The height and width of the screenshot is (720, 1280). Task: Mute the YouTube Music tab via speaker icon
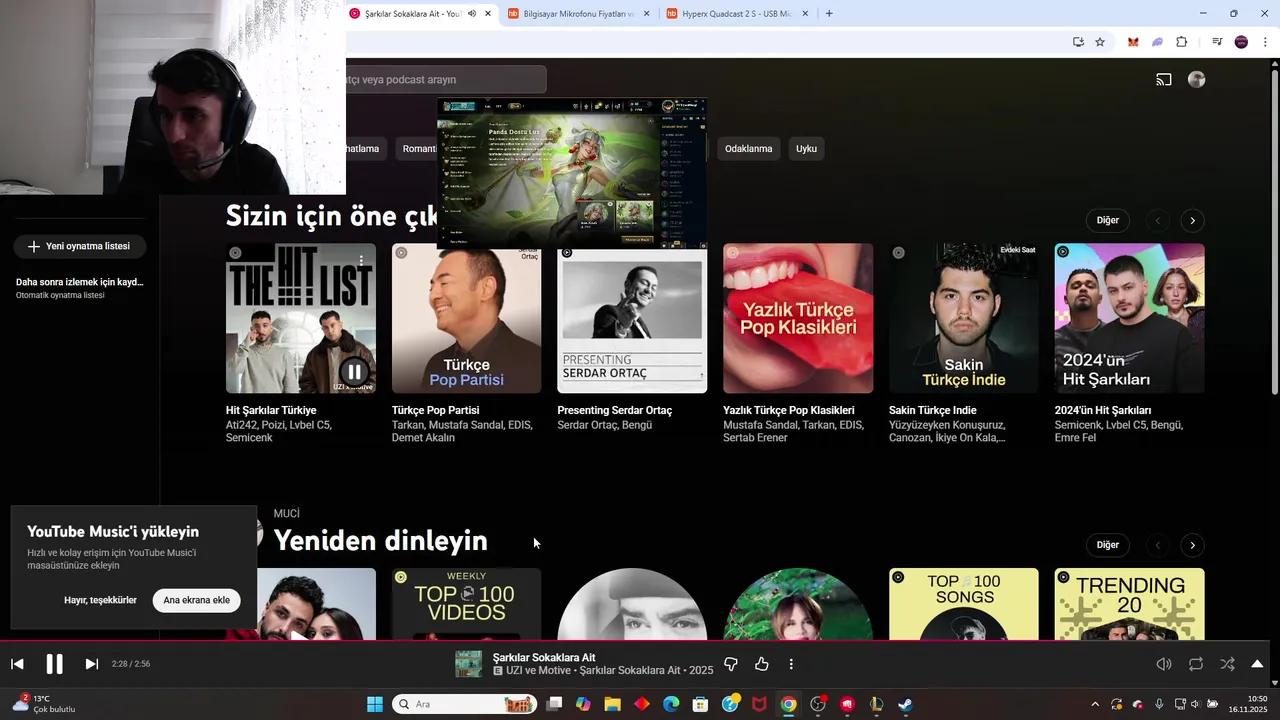pyautogui.click(x=472, y=14)
